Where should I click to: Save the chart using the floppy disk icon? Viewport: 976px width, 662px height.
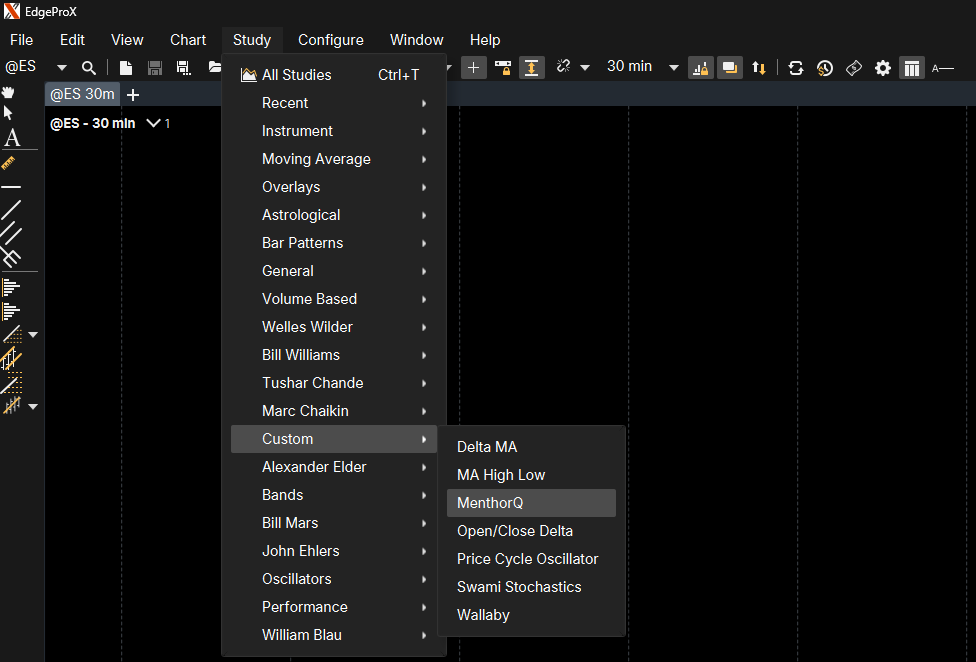(153, 67)
